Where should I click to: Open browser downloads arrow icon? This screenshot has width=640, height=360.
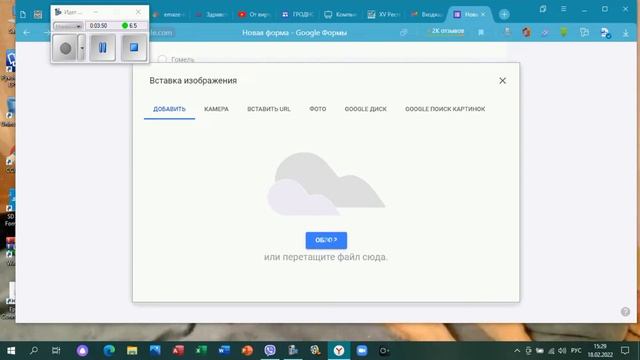(625, 33)
